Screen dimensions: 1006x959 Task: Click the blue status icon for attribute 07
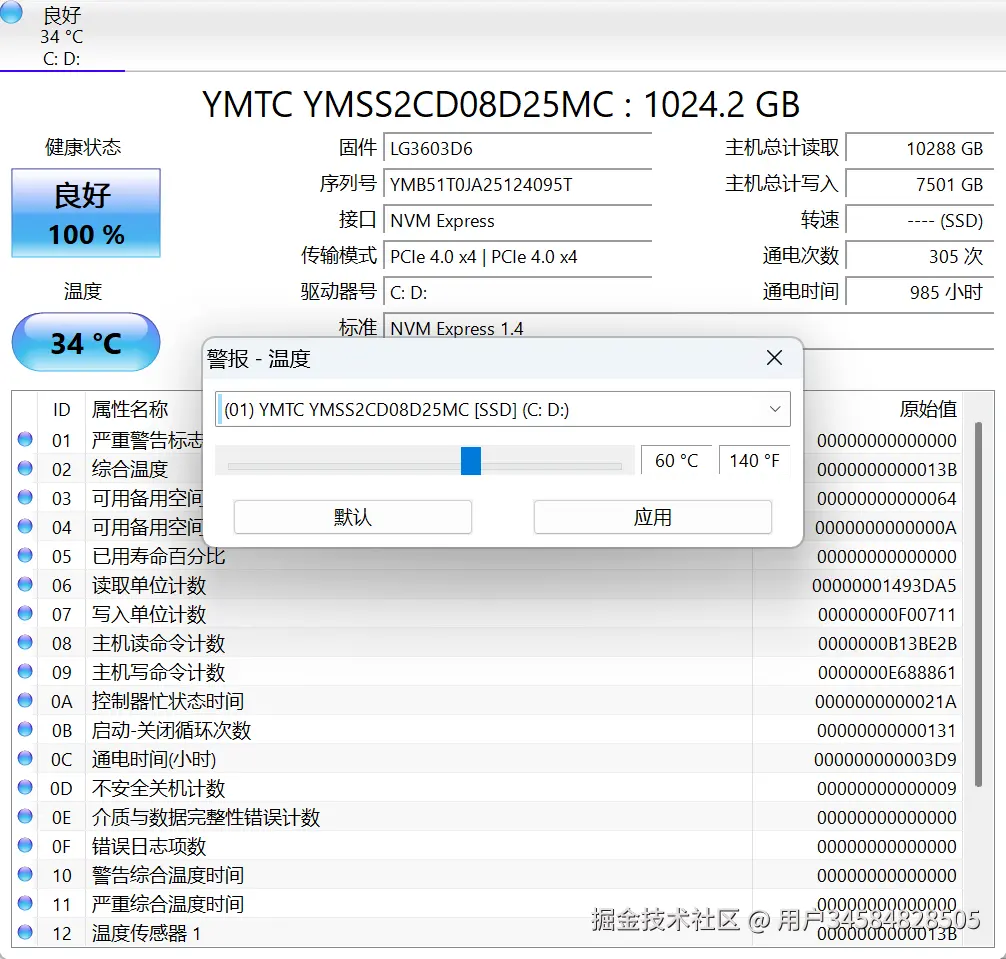(x=25, y=613)
